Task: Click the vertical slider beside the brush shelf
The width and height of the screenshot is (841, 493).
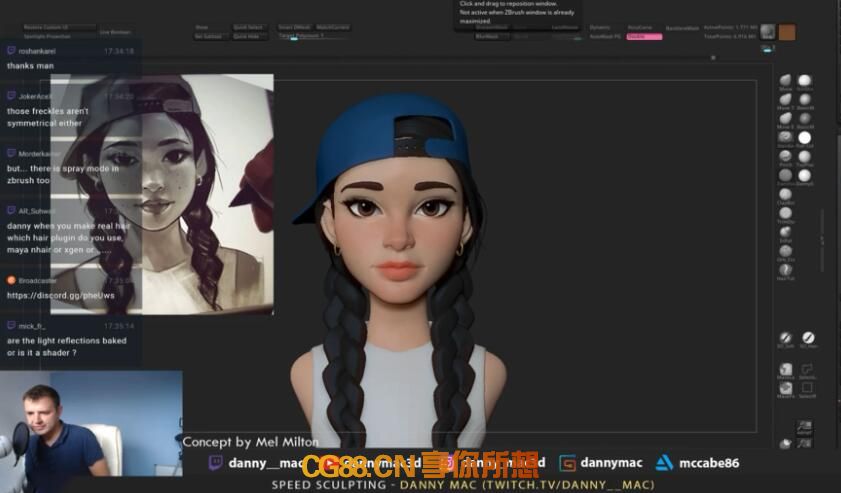Action: pos(822,240)
